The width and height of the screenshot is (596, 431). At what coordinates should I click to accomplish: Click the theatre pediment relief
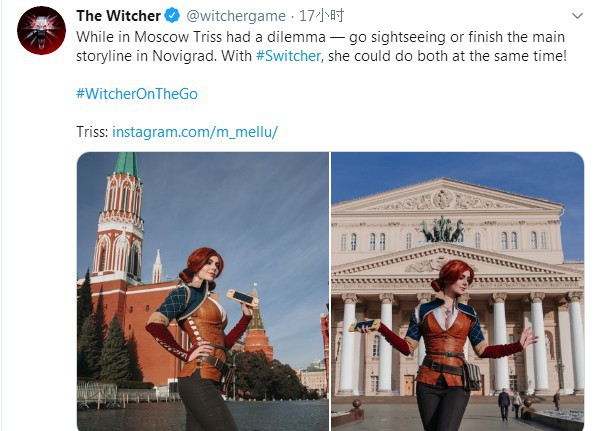pyautogui.click(x=443, y=201)
